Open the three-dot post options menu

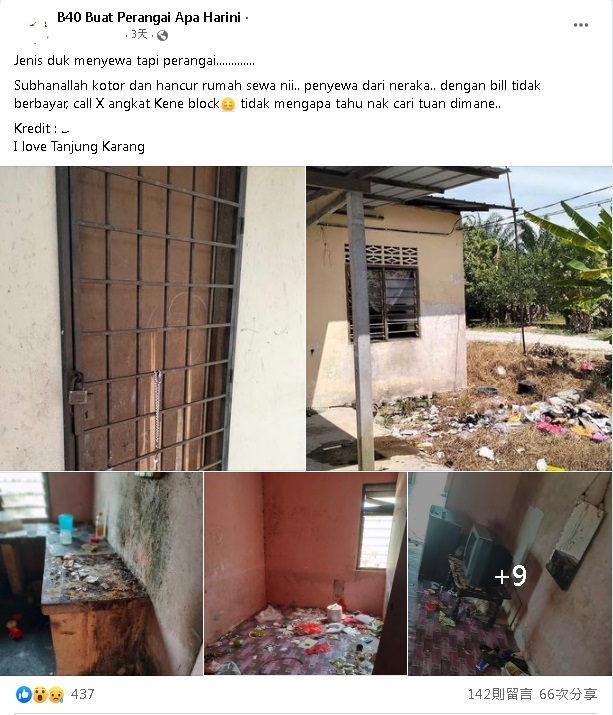pyautogui.click(x=580, y=25)
